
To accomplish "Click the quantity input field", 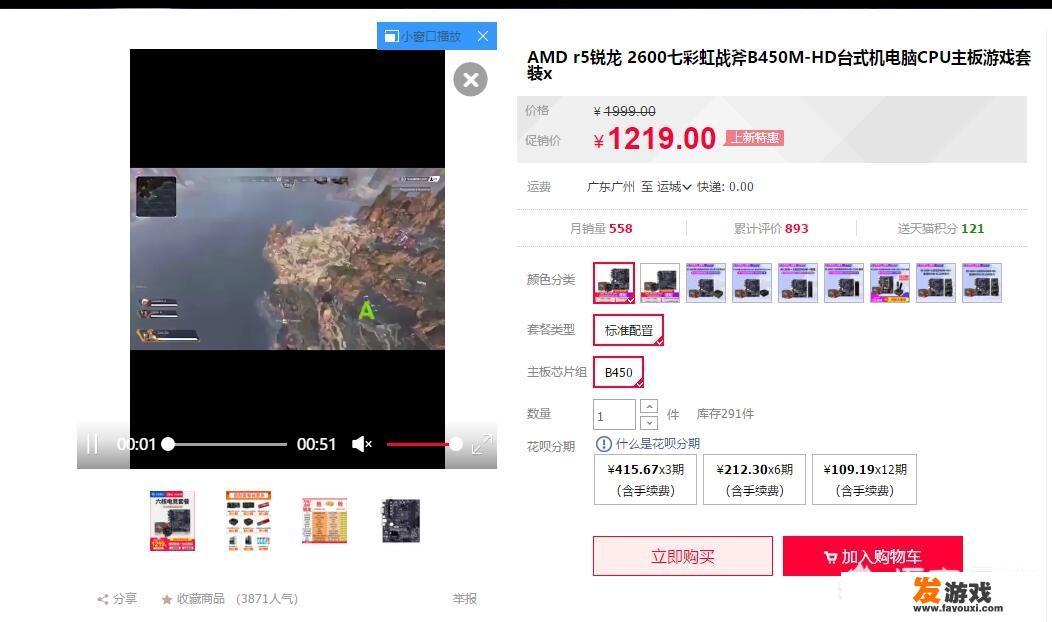I will 614,415.
